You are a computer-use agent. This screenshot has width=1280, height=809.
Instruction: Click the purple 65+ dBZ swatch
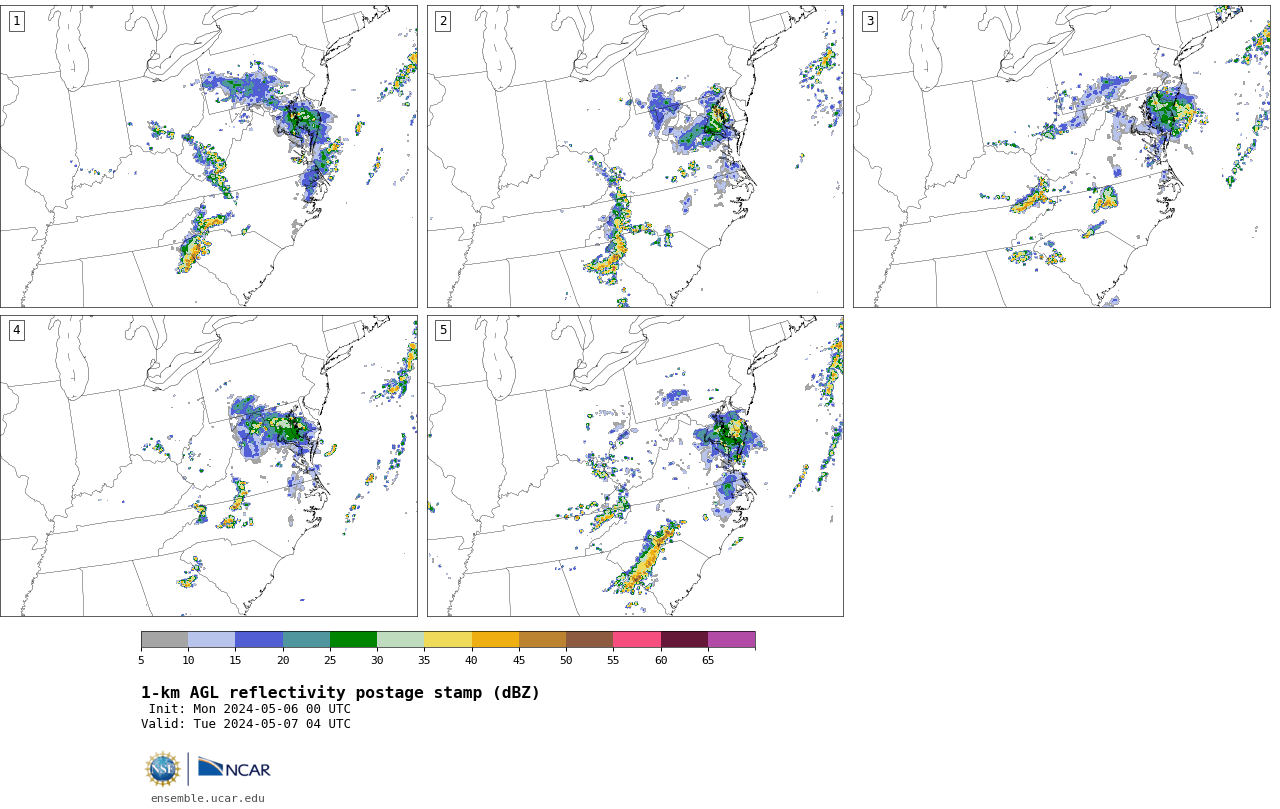click(x=732, y=640)
